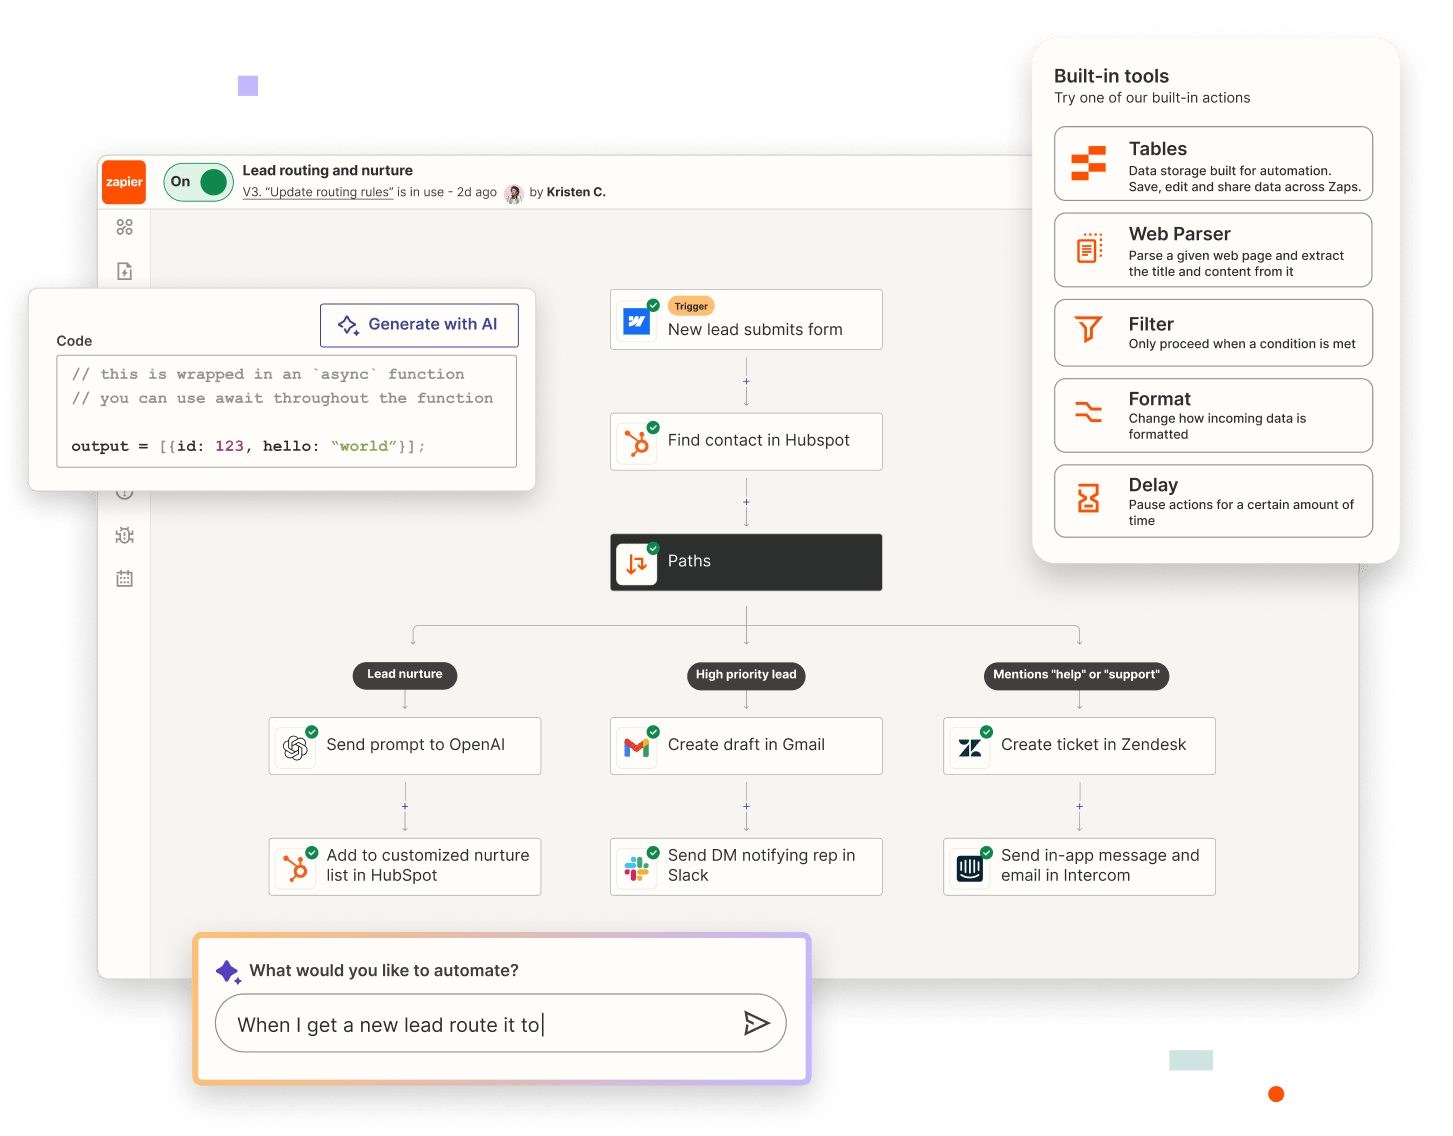Open the "Update routing rules" version link
This screenshot has height=1136, width=1453.
pos(318,192)
